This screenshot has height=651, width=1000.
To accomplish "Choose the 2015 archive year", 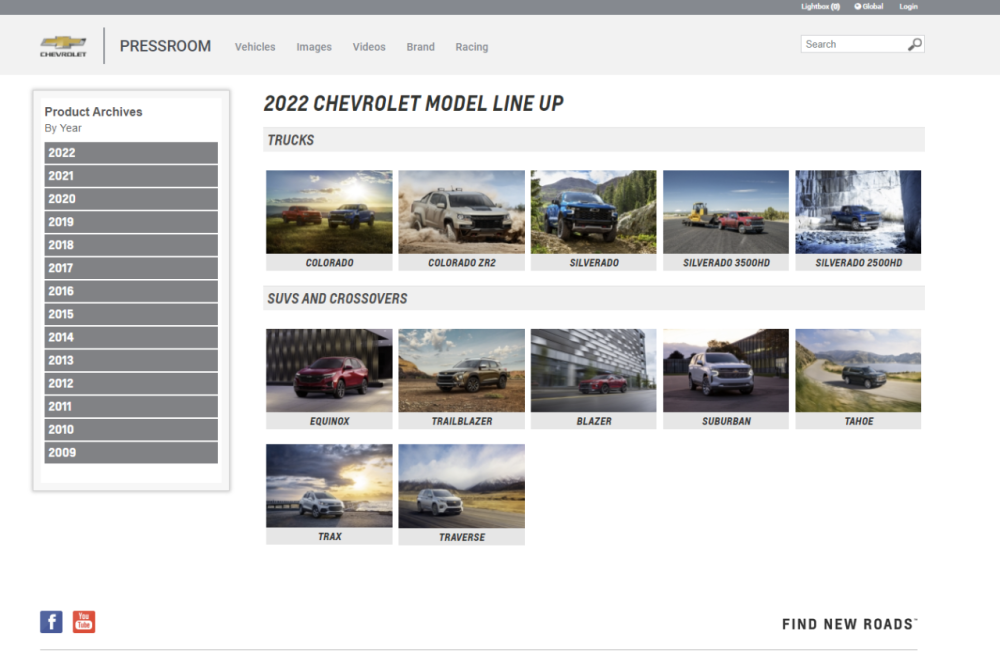I will click(131, 314).
